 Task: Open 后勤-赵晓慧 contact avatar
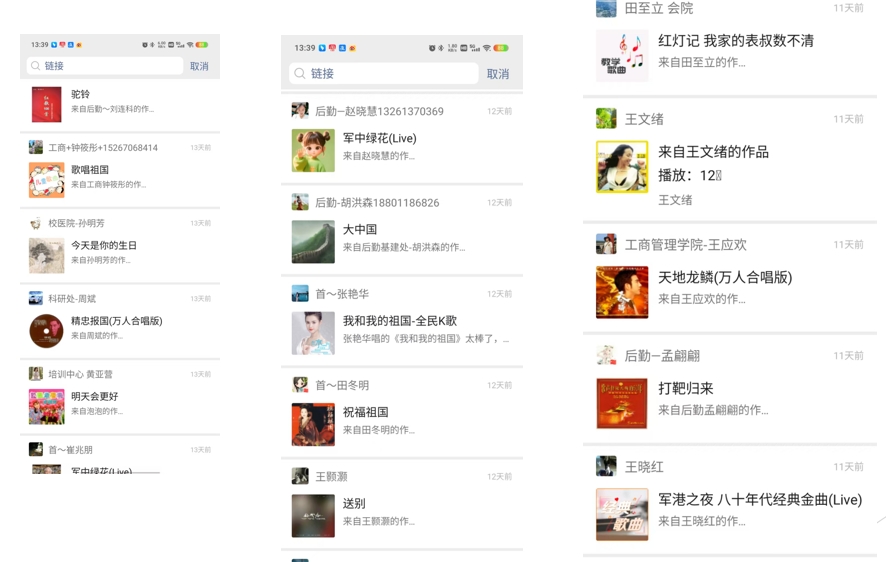pos(300,111)
